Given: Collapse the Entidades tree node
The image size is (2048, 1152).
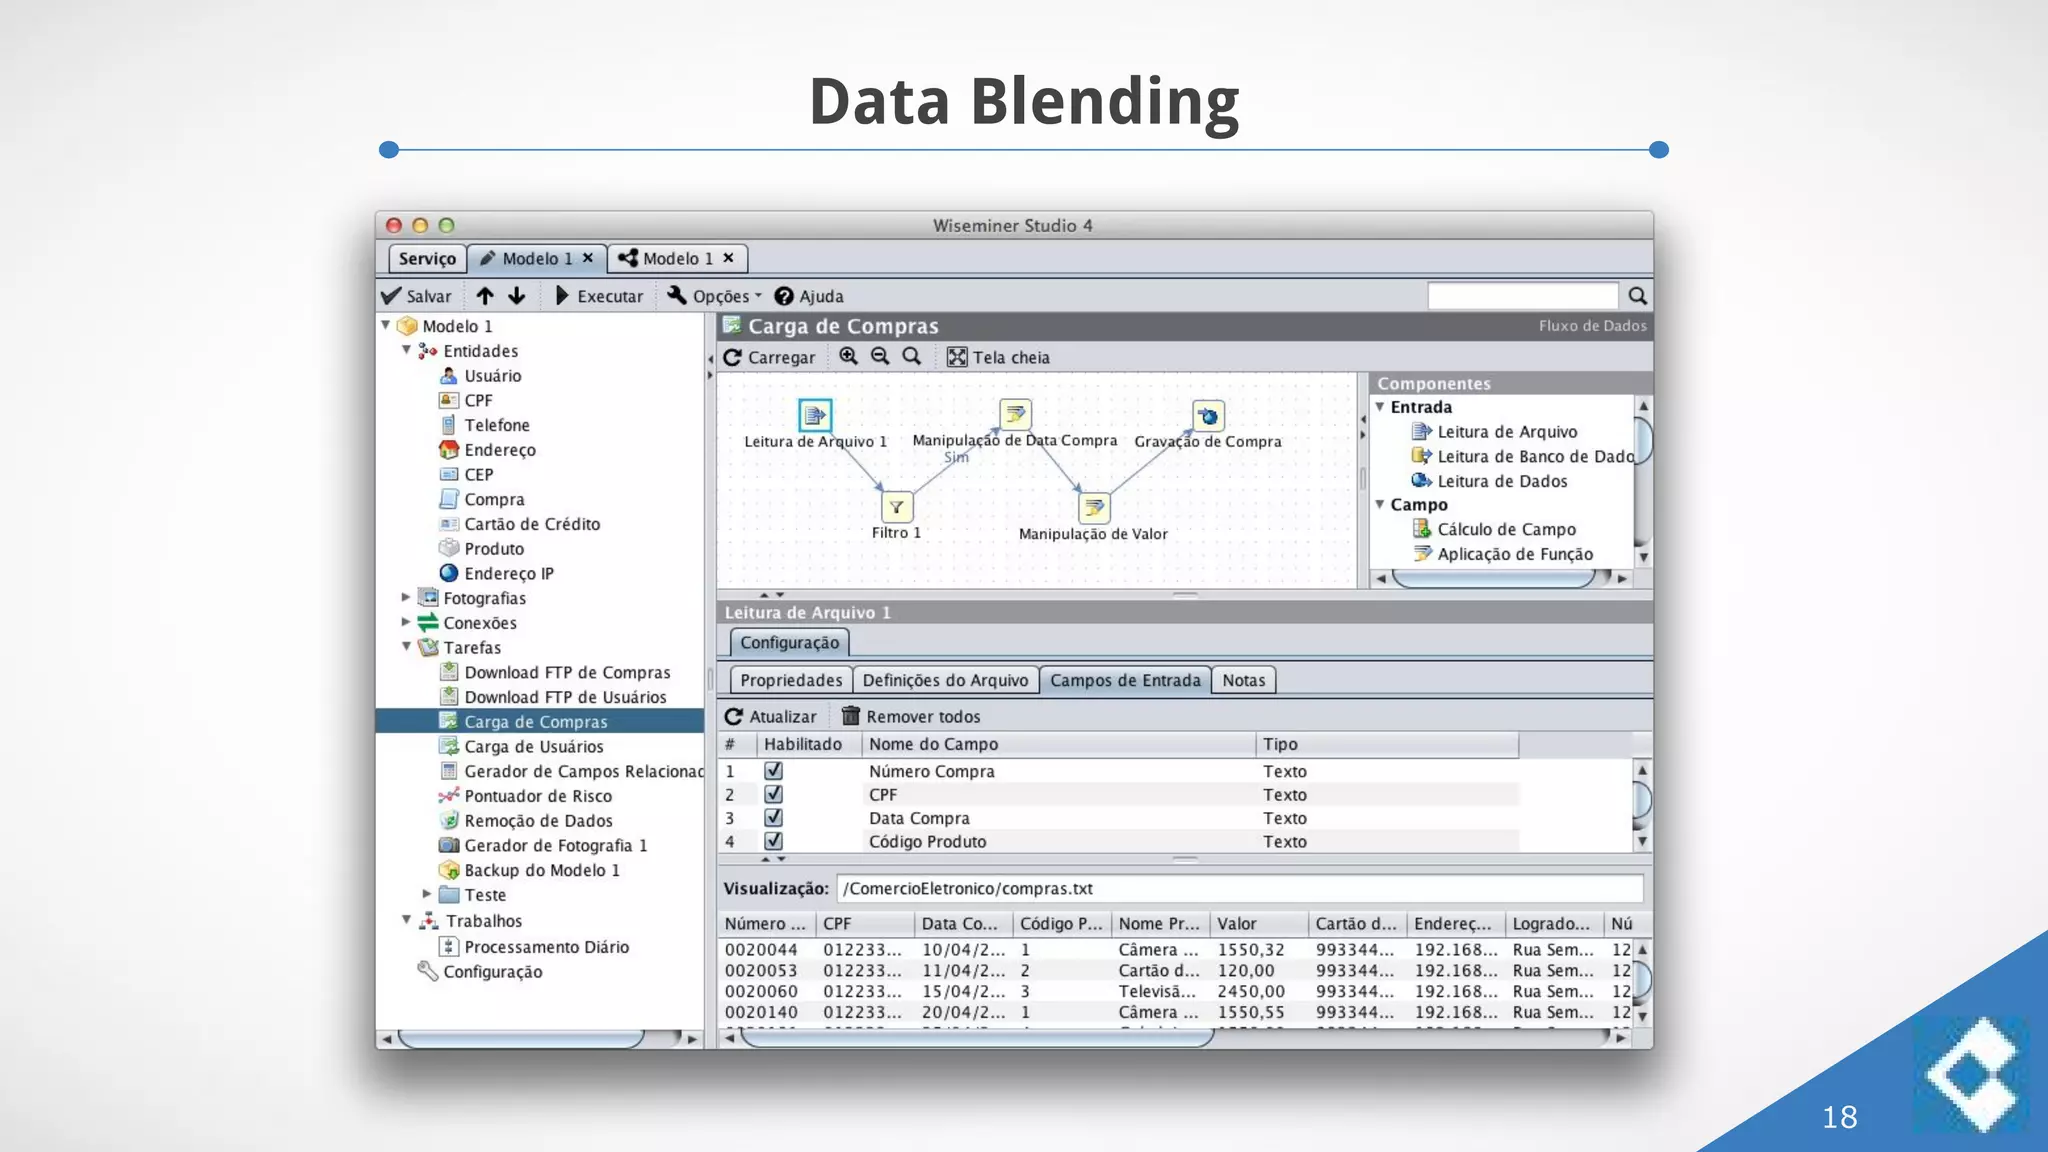Looking at the screenshot, I should [x=407, y=351].
